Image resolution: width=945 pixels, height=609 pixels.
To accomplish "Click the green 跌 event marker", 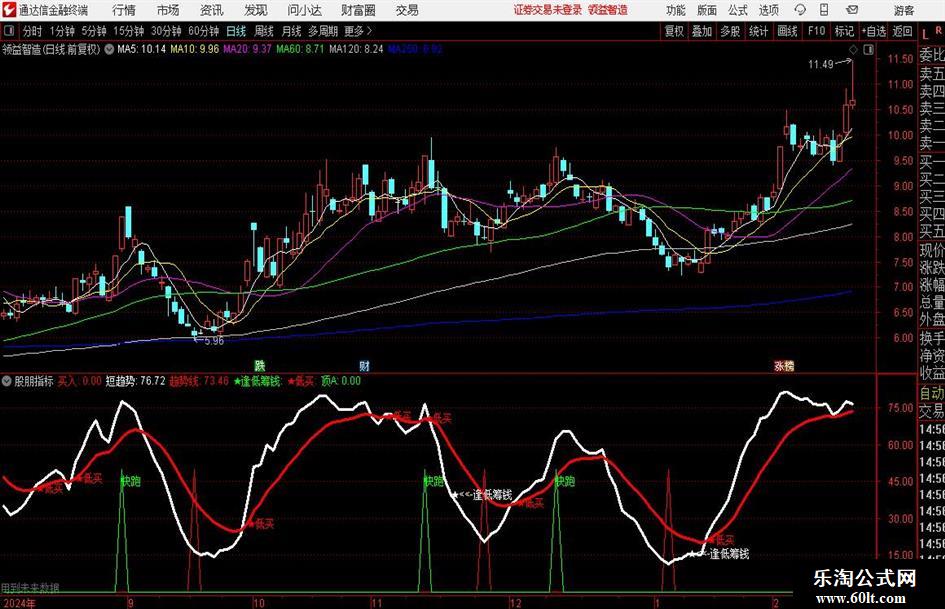I will (260, 365).
